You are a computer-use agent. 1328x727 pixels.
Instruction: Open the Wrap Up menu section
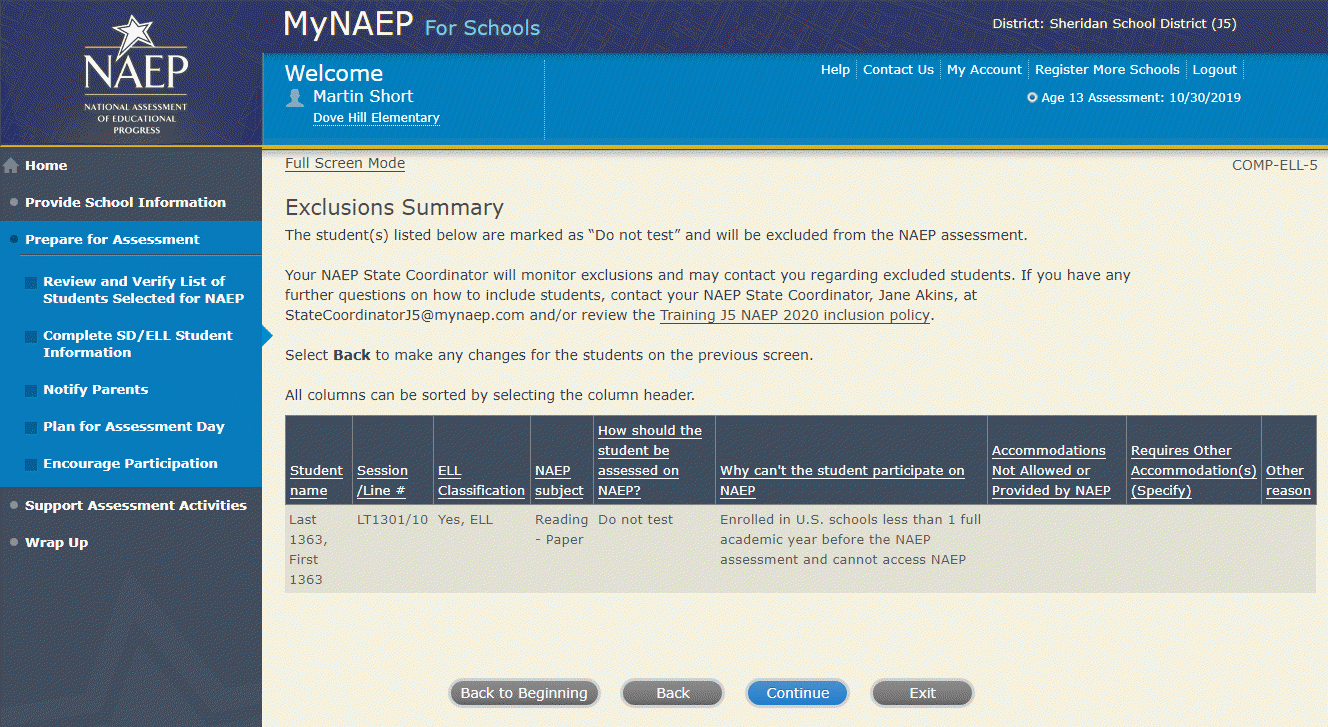[56, 542]
